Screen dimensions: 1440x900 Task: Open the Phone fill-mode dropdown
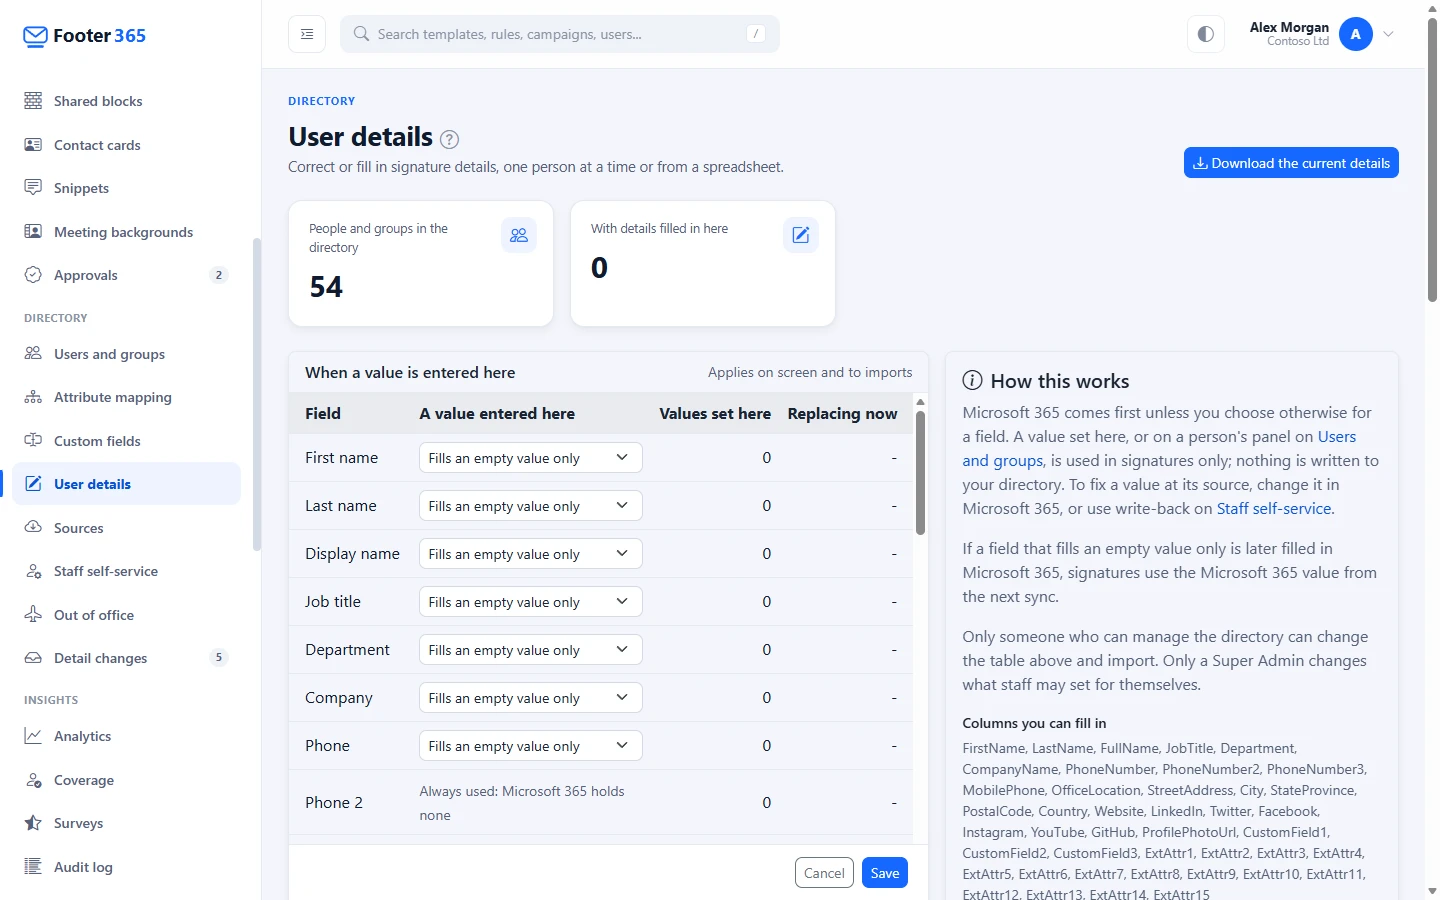530,746
